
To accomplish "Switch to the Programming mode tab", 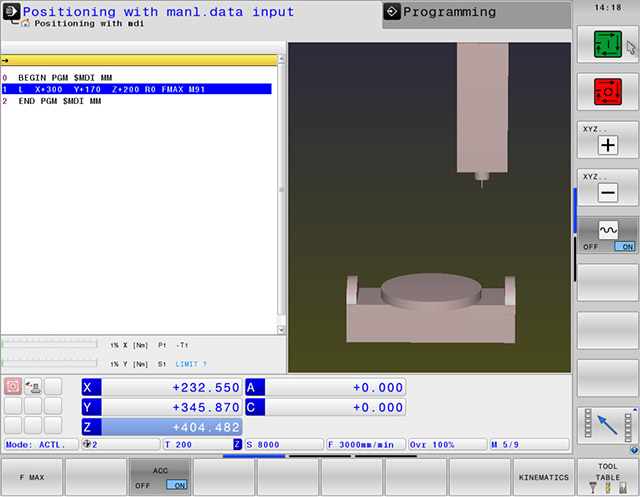I will [x=476, y=14].
